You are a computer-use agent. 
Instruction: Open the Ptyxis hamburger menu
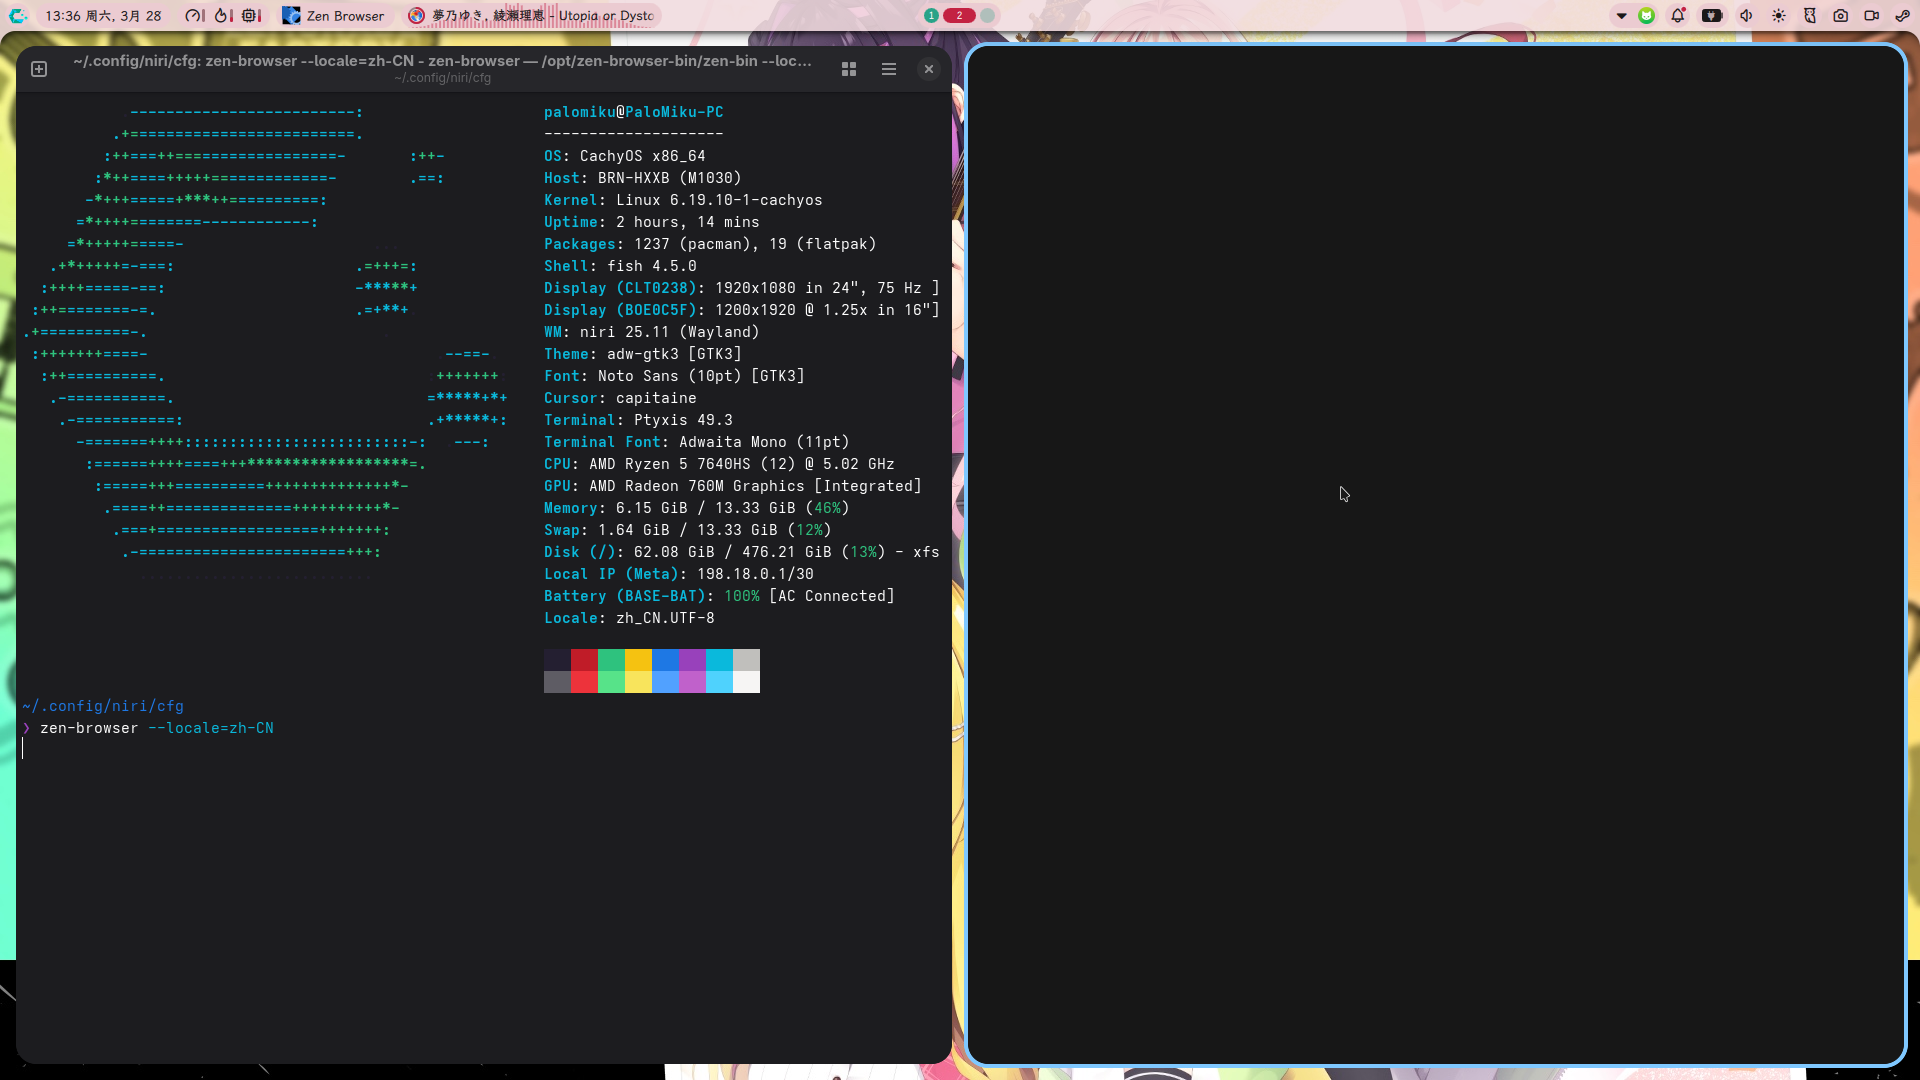point(888,69)
